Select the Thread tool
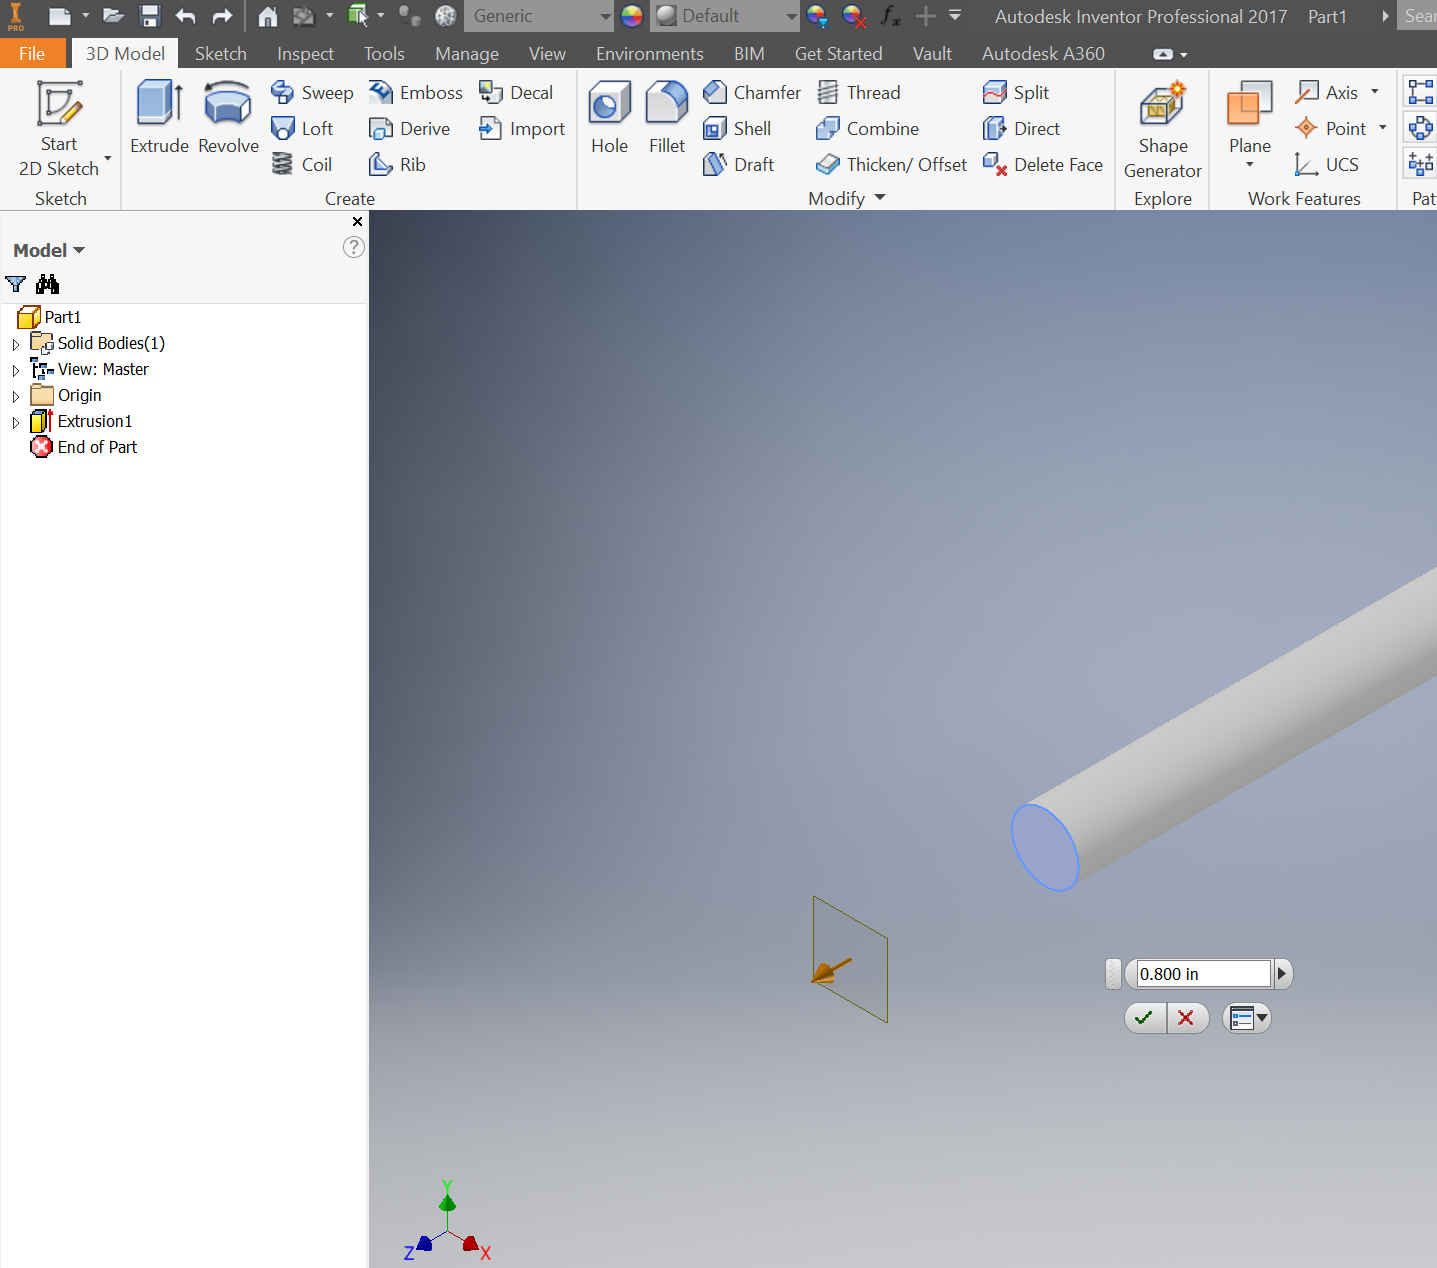 859,93
